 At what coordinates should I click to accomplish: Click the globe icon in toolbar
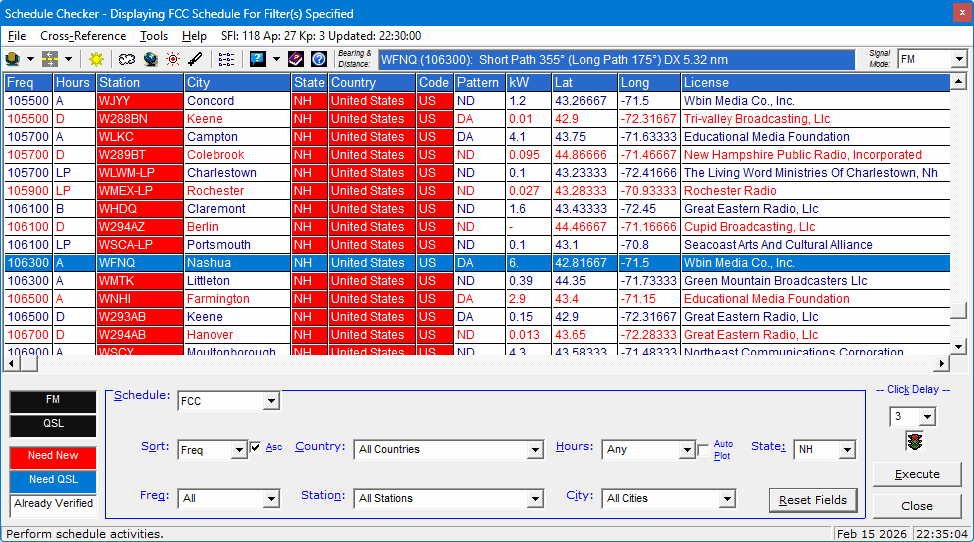[150, 60]
